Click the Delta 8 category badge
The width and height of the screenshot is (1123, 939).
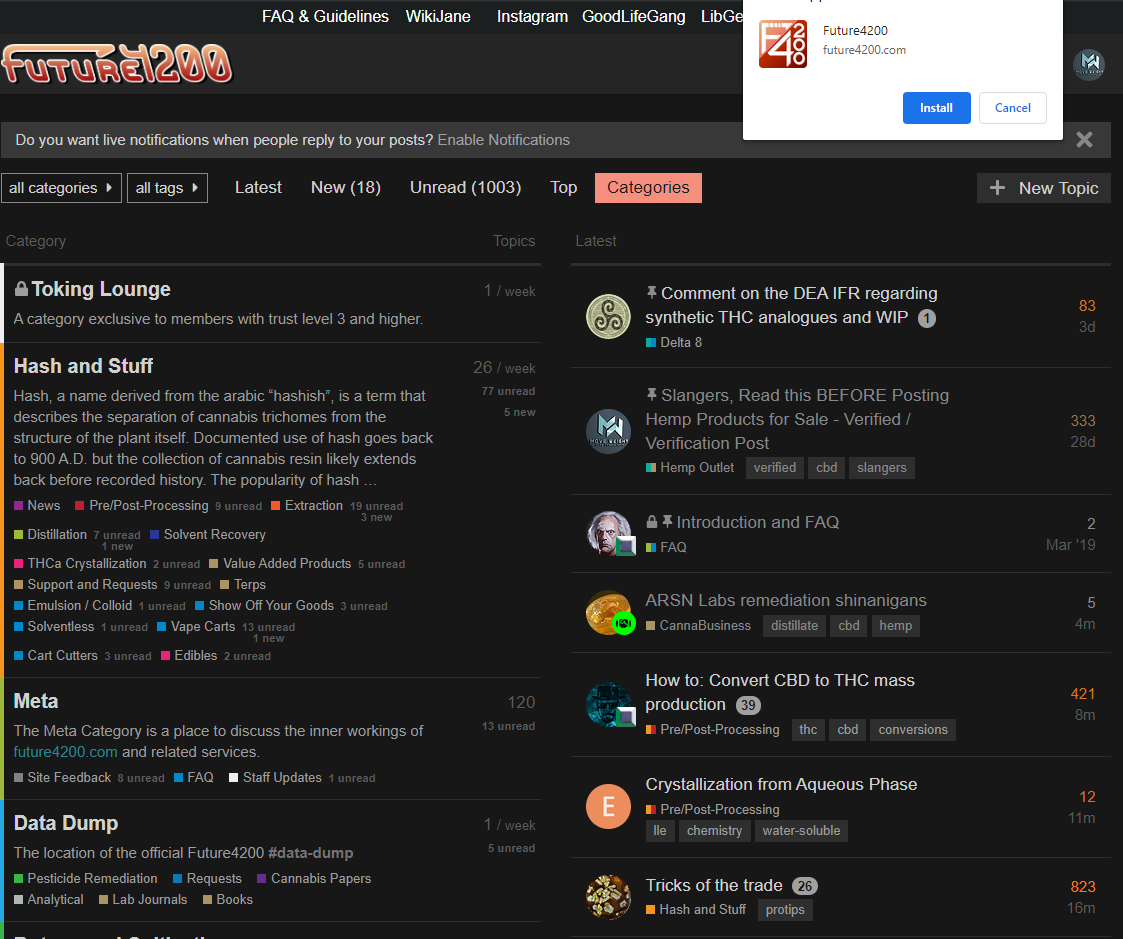pyautogui.click(x=674, y=342)
